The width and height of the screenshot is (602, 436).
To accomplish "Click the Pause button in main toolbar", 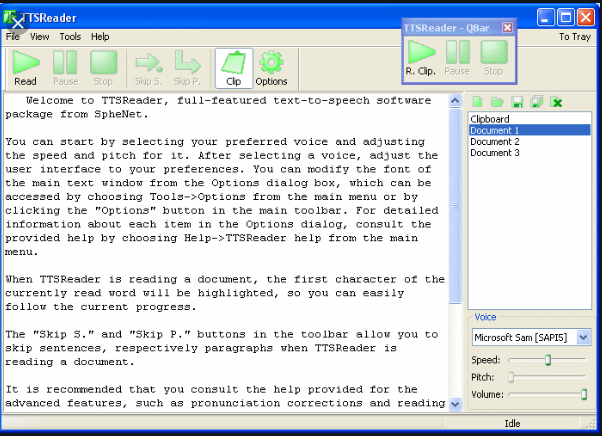I will [x=65, y=68].
